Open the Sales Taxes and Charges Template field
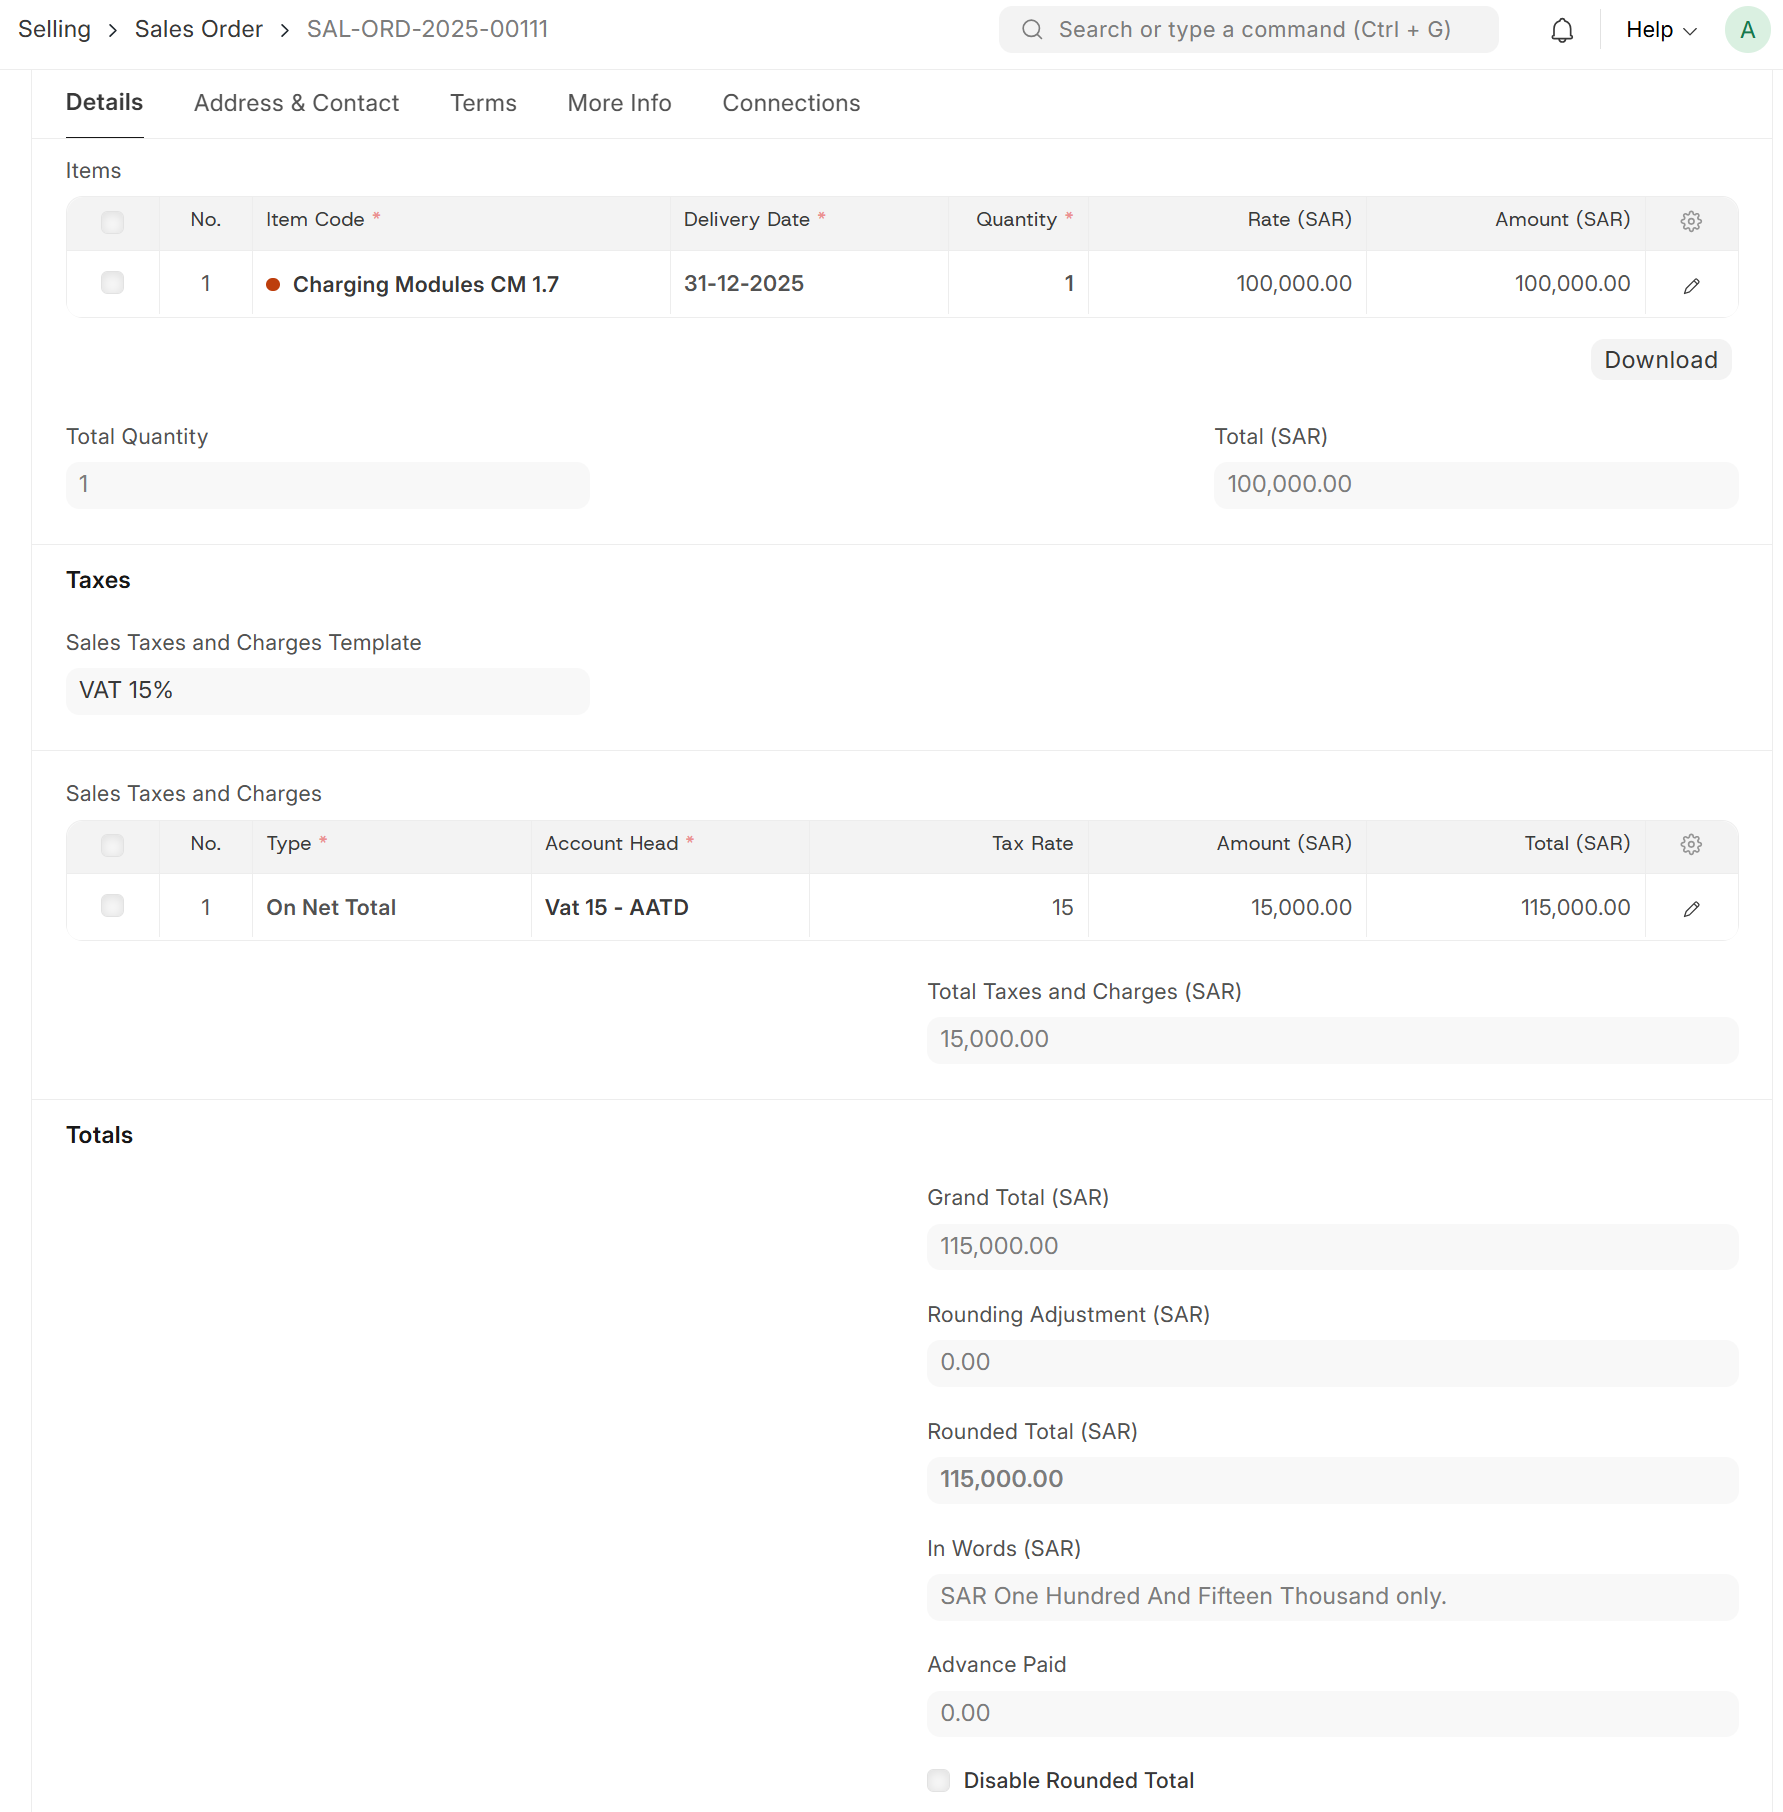The height and width of the screenshot is (1812, 1783). [x=327, y=691]
